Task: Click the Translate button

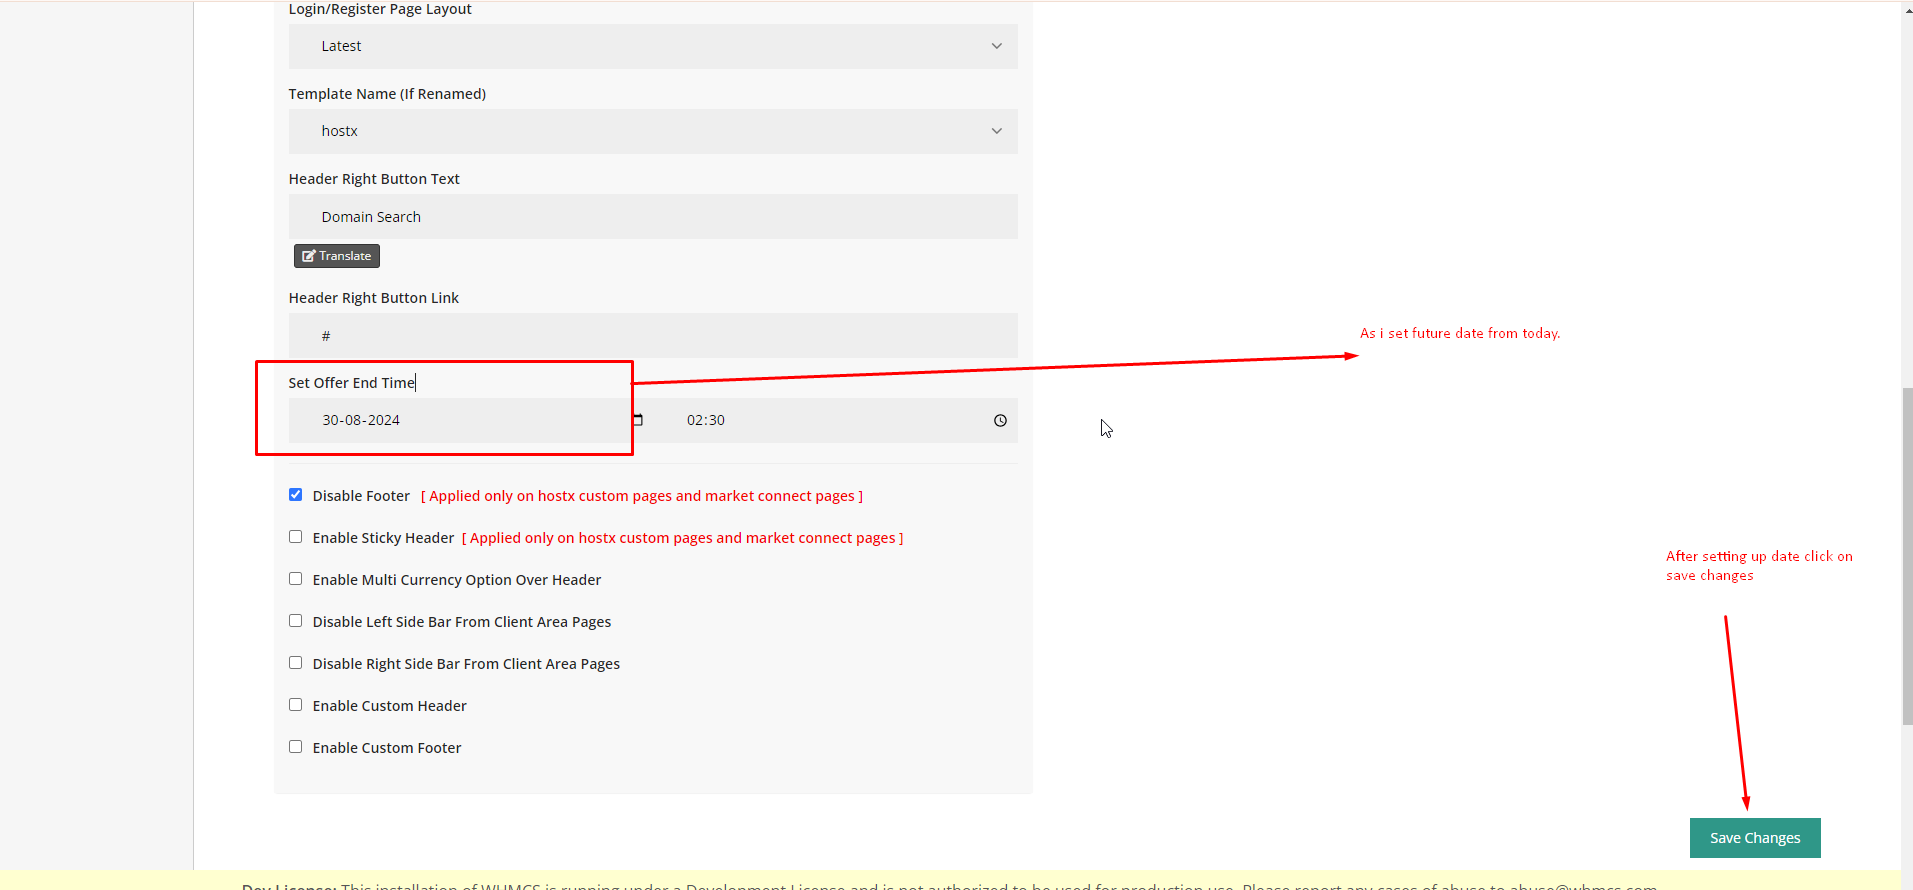Action: point(336,256)
